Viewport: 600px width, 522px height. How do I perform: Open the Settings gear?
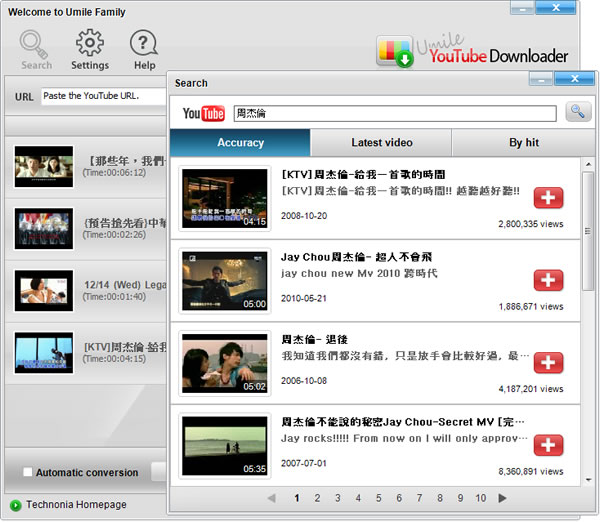pyautogui.click(x=90, y=50)
